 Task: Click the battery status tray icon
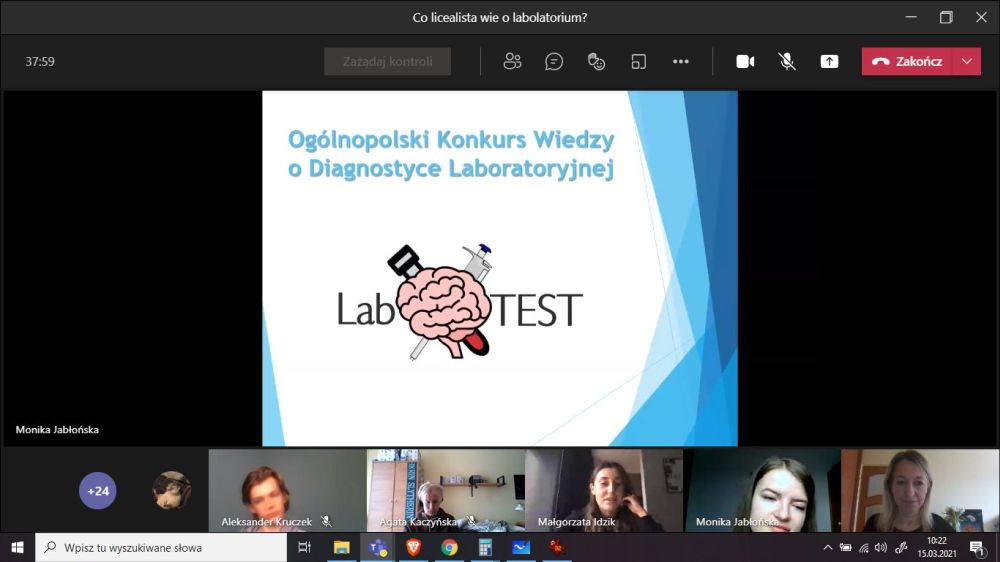point(846,547)
